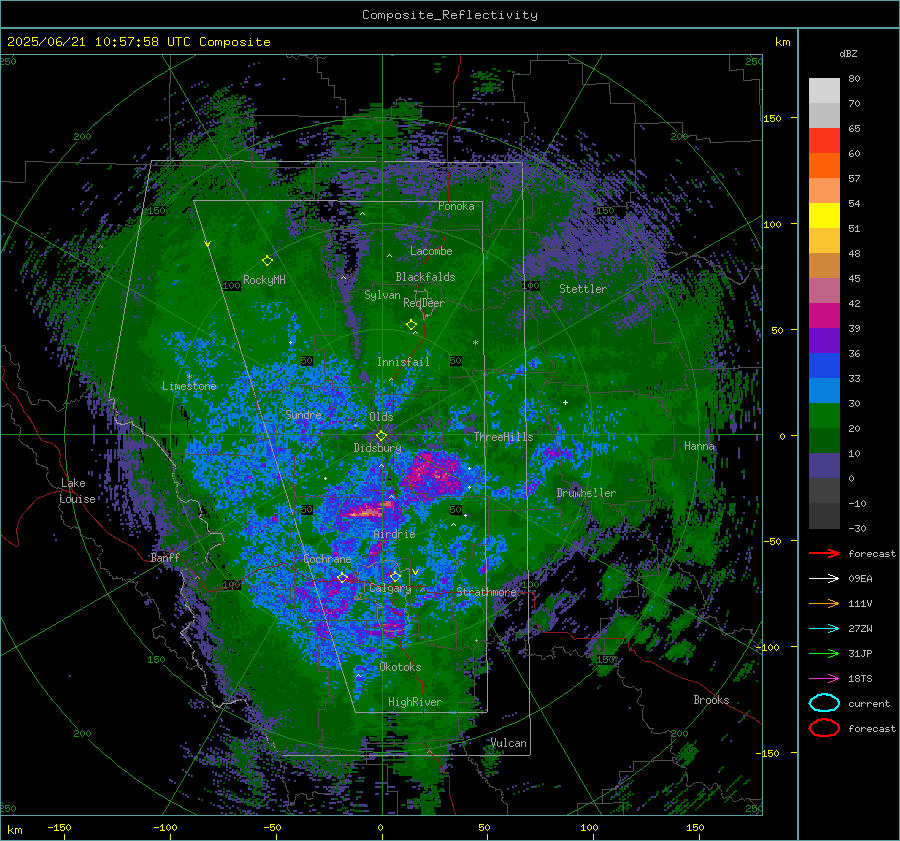Click the yellow diamond marker below Cochrane
900x841 pixels.
click(342, 577)
